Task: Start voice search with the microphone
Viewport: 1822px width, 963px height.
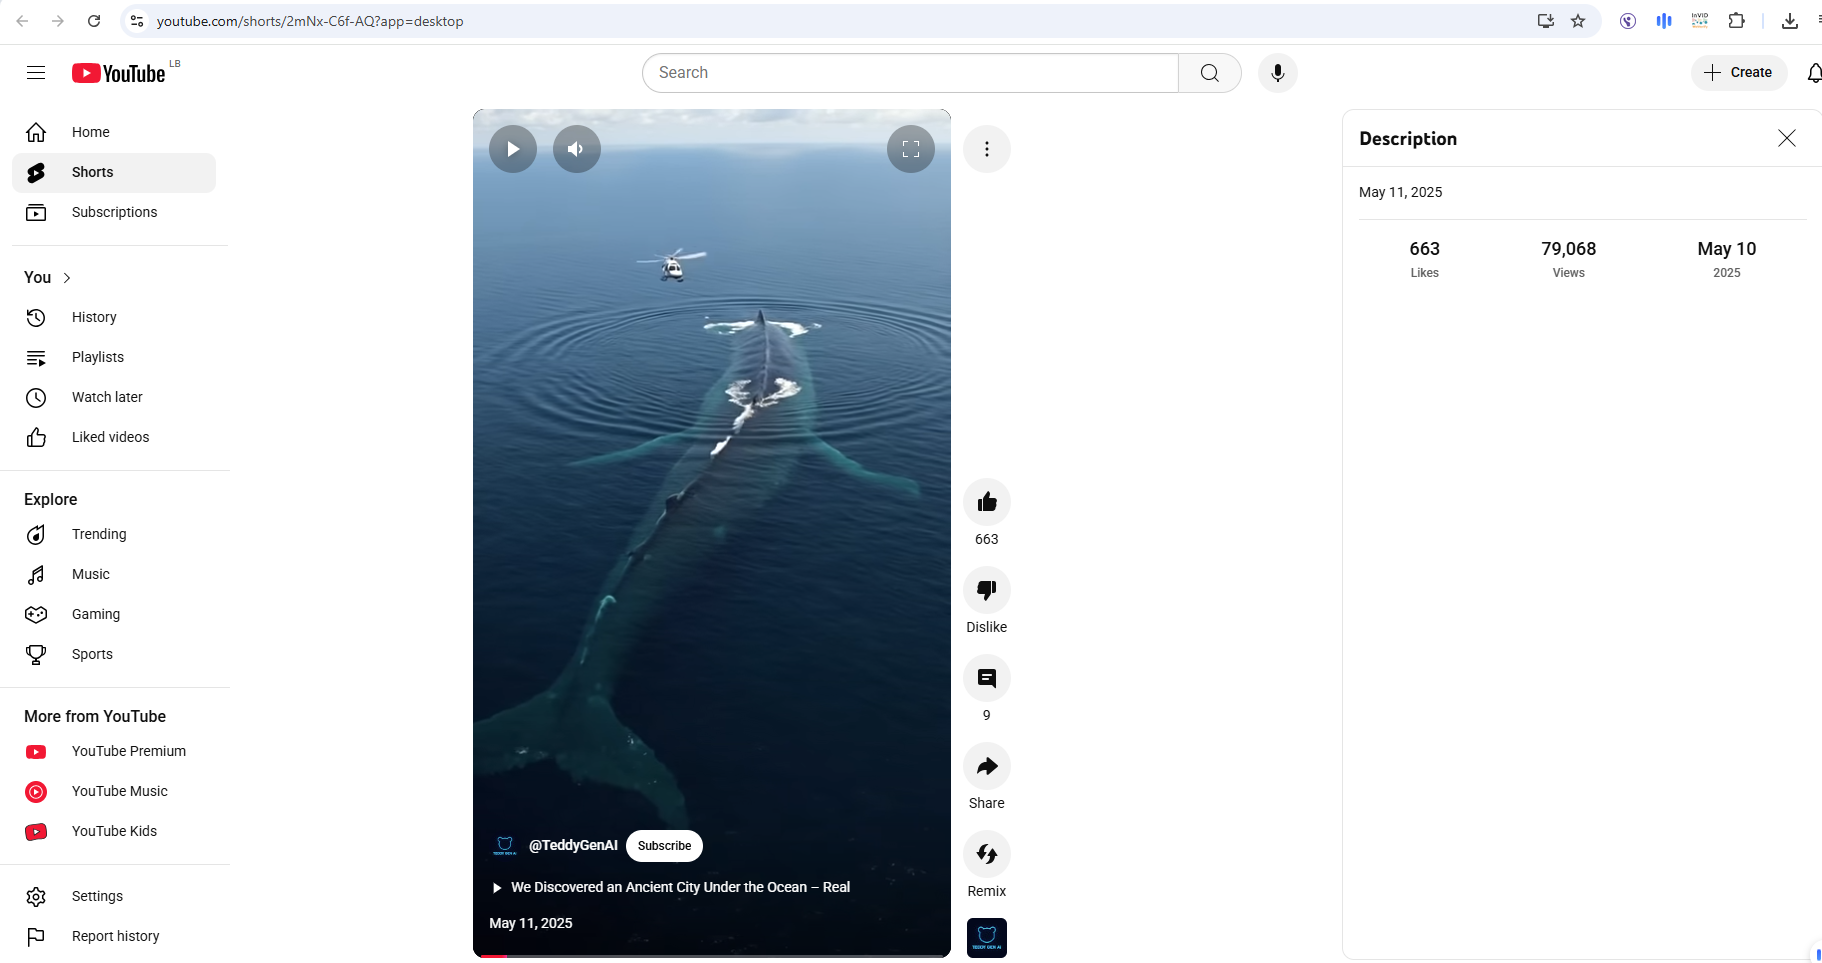Action: 1277,73
